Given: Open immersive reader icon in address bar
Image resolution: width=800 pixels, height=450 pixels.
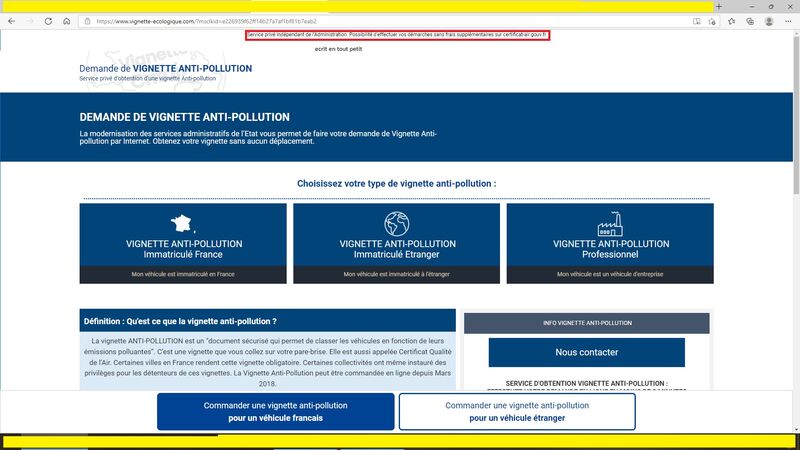Looking at the screenshot, I should pyautogui.click(x=696, y=21).
